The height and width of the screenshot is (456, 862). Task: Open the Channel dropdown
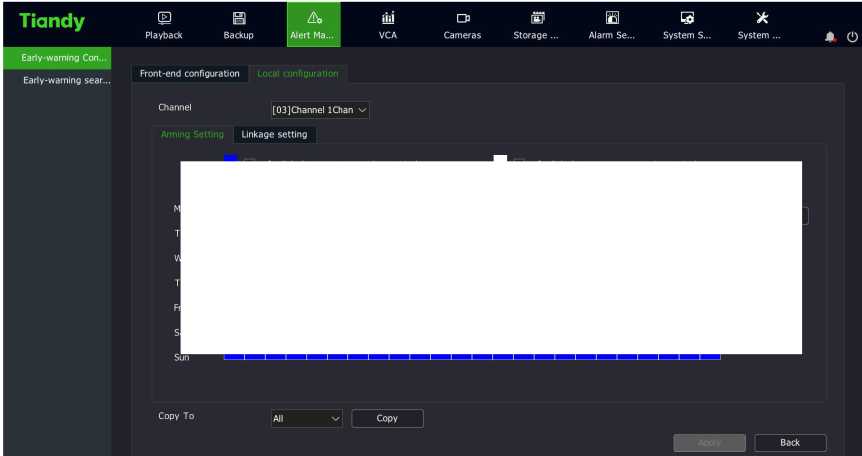pyautogui.click(x=320, y=110)
